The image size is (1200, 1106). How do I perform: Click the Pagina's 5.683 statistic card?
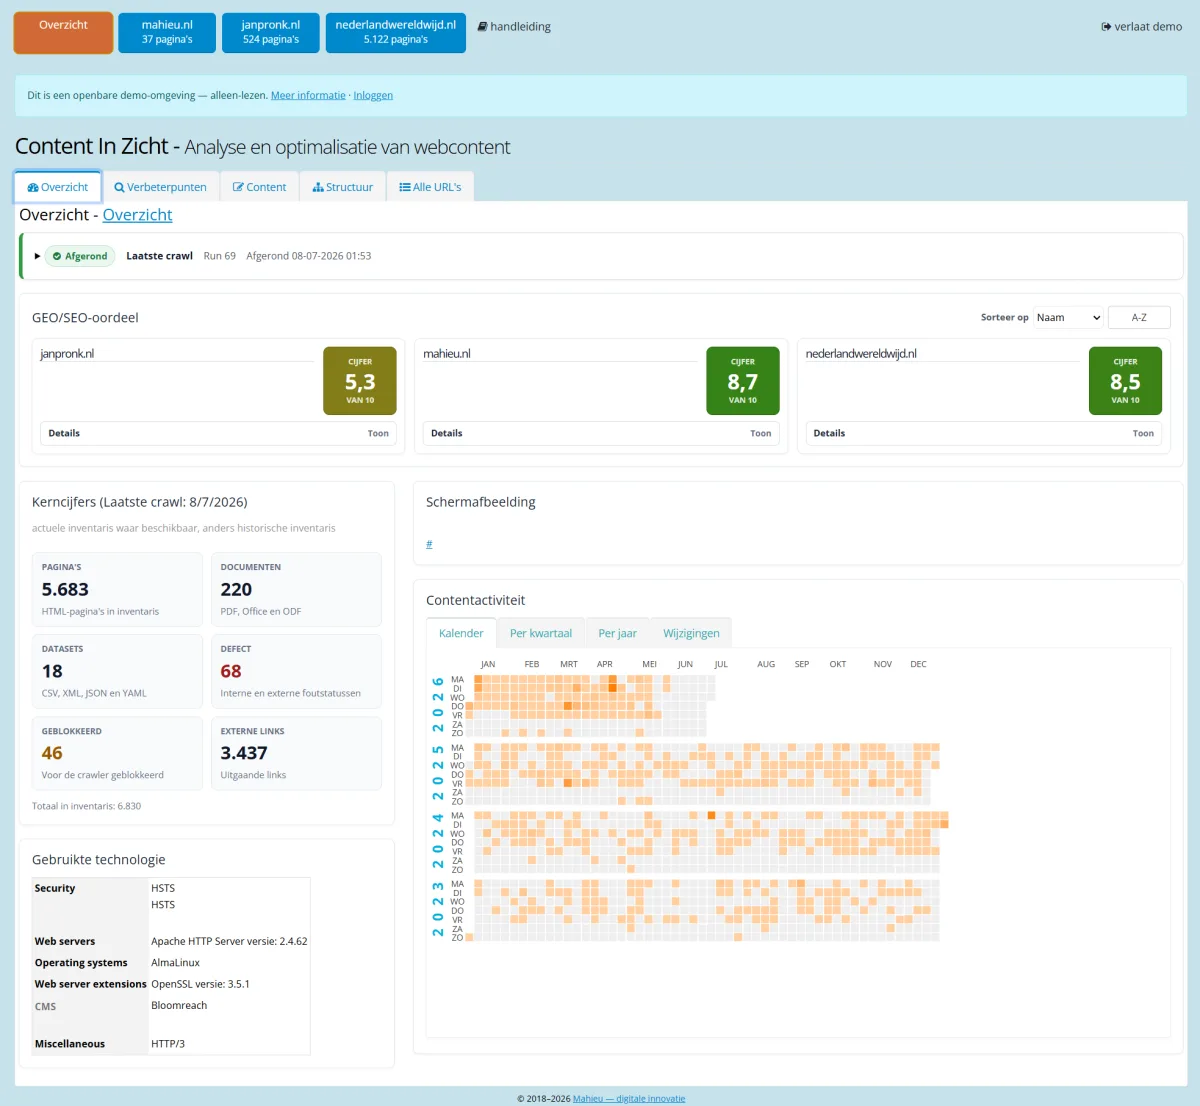click(x=117, y=589)
